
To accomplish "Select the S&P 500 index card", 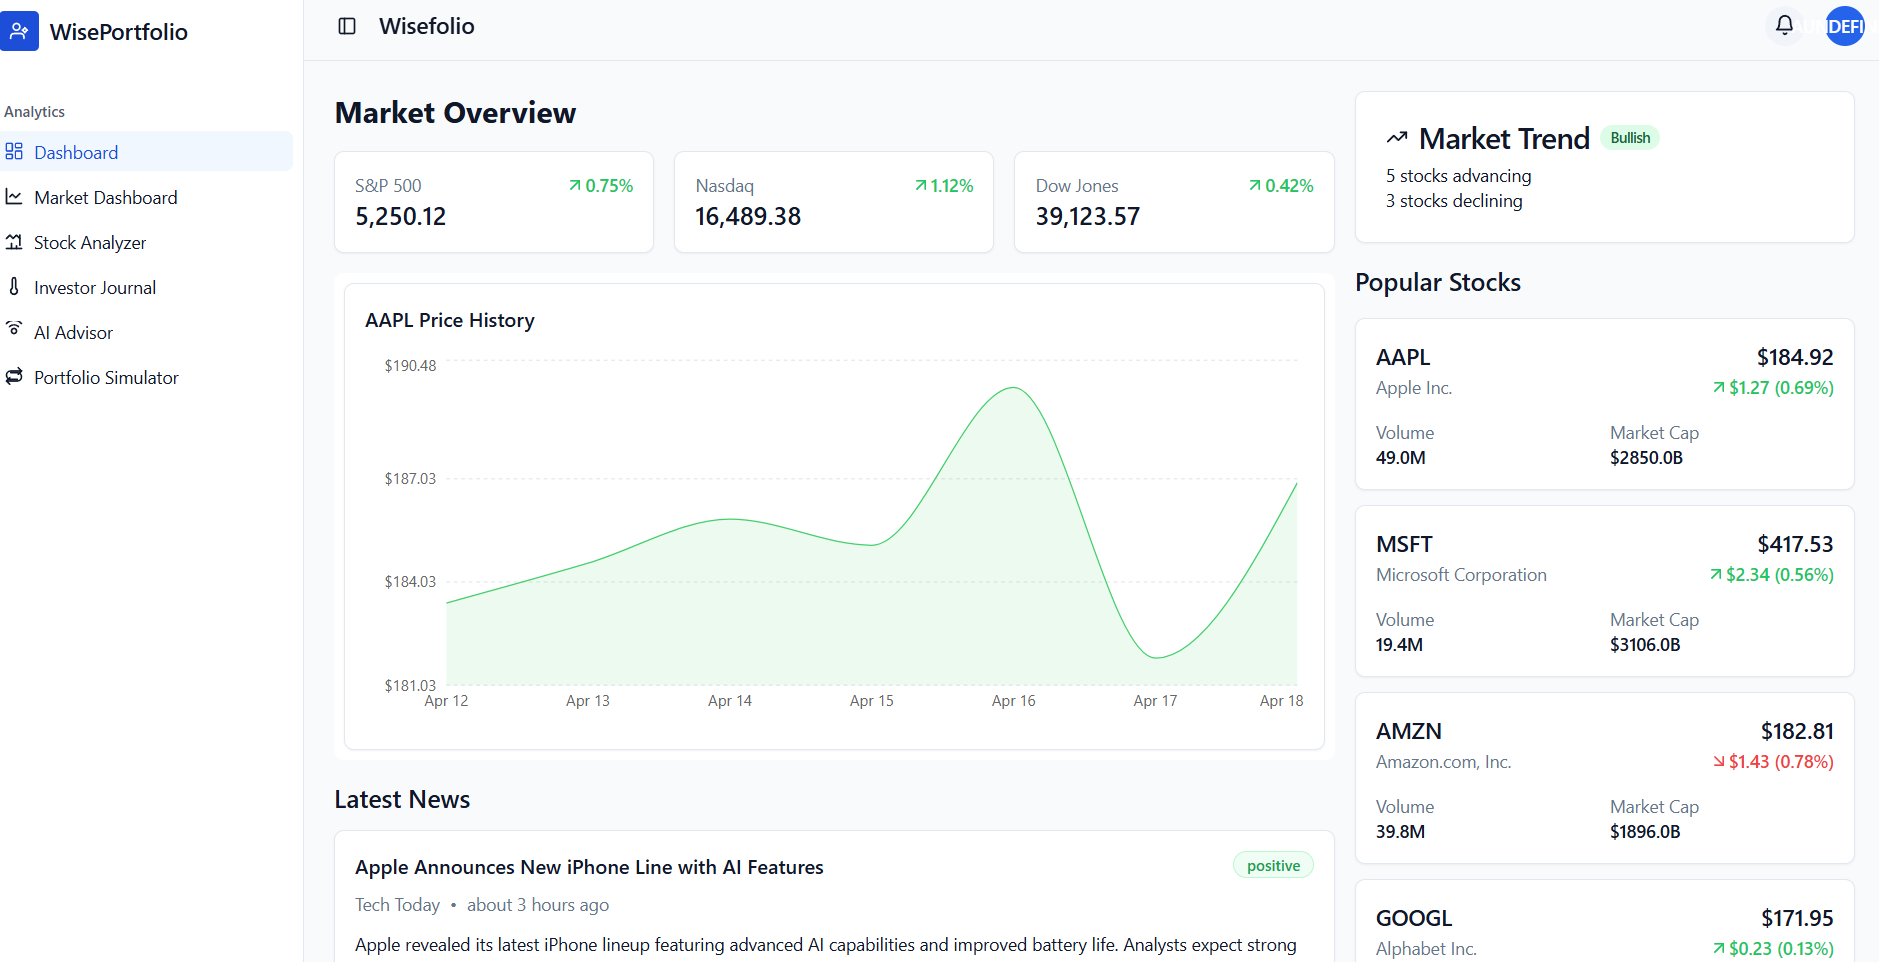I will (x=493, y=202).
